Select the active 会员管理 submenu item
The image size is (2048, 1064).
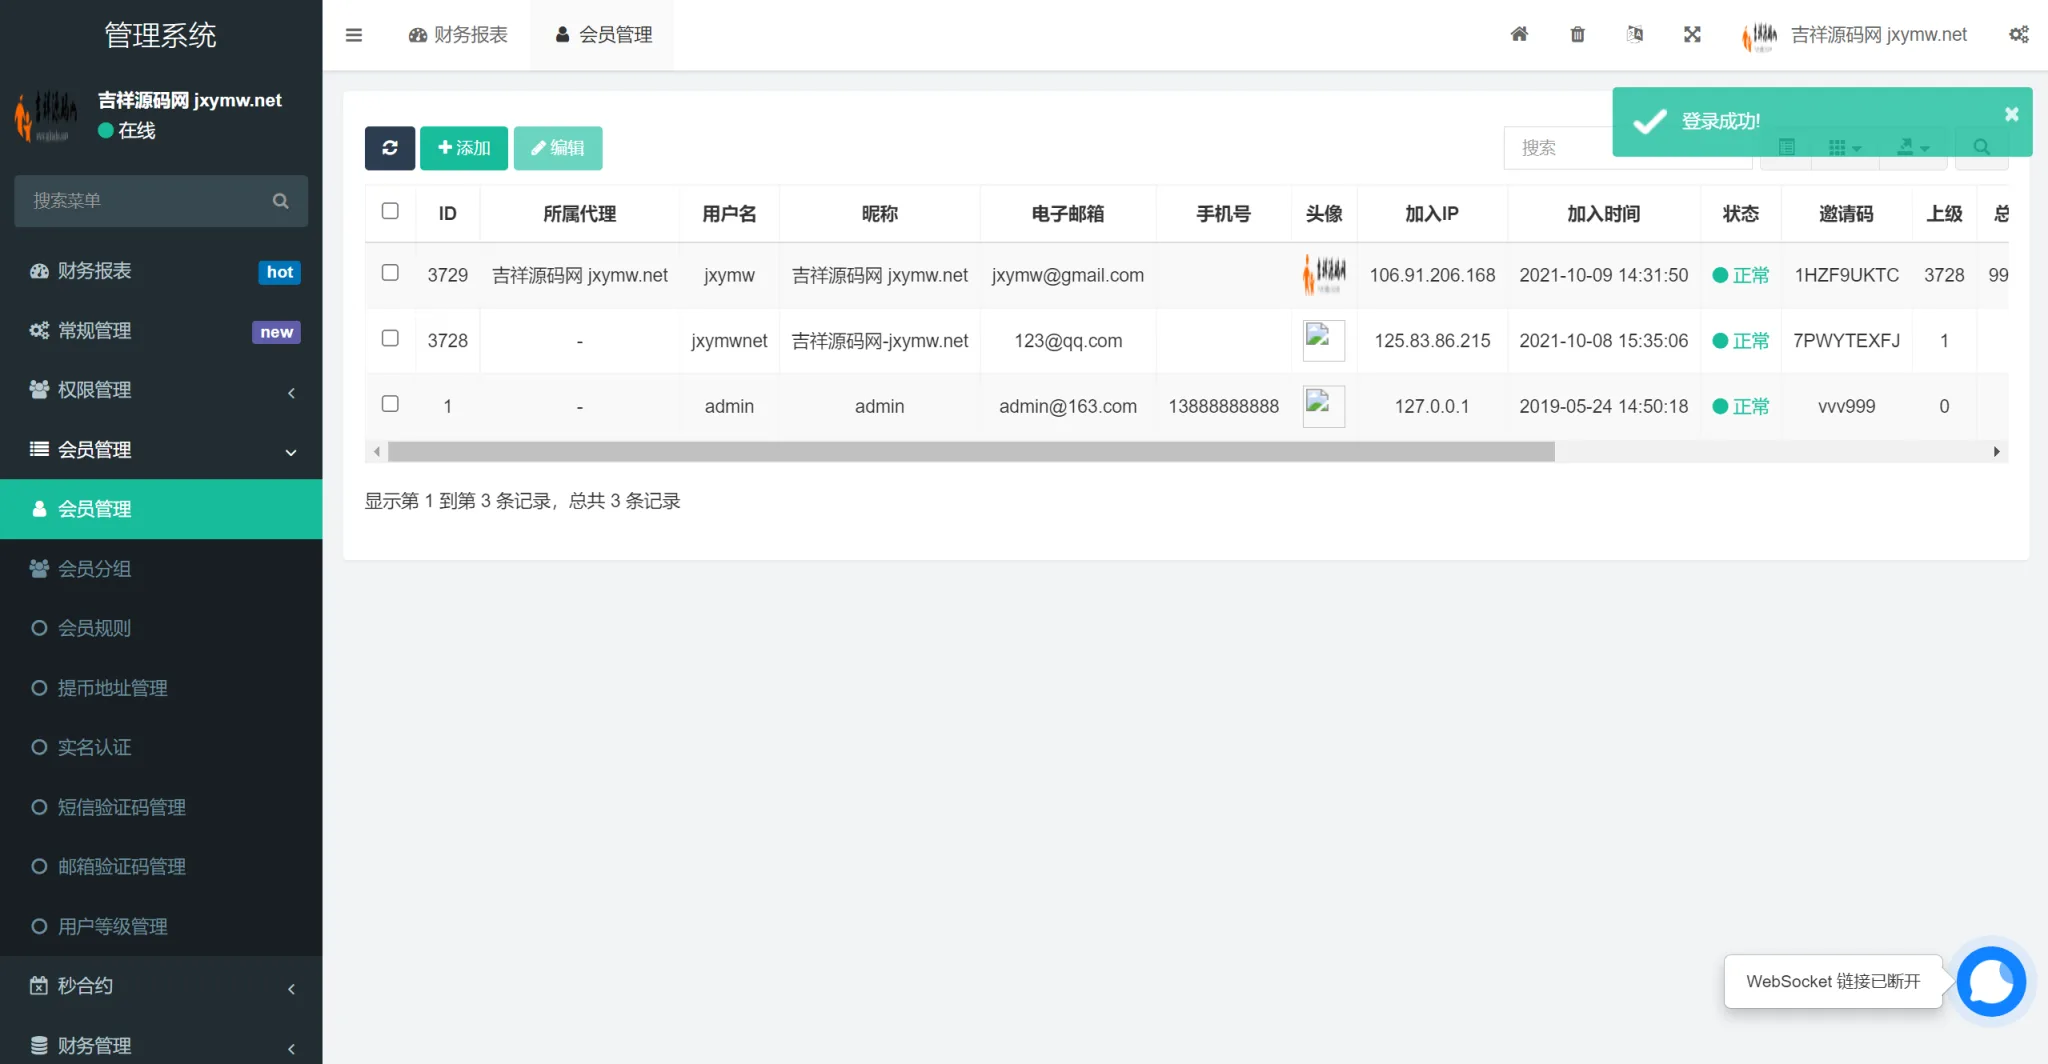[160, 510]
